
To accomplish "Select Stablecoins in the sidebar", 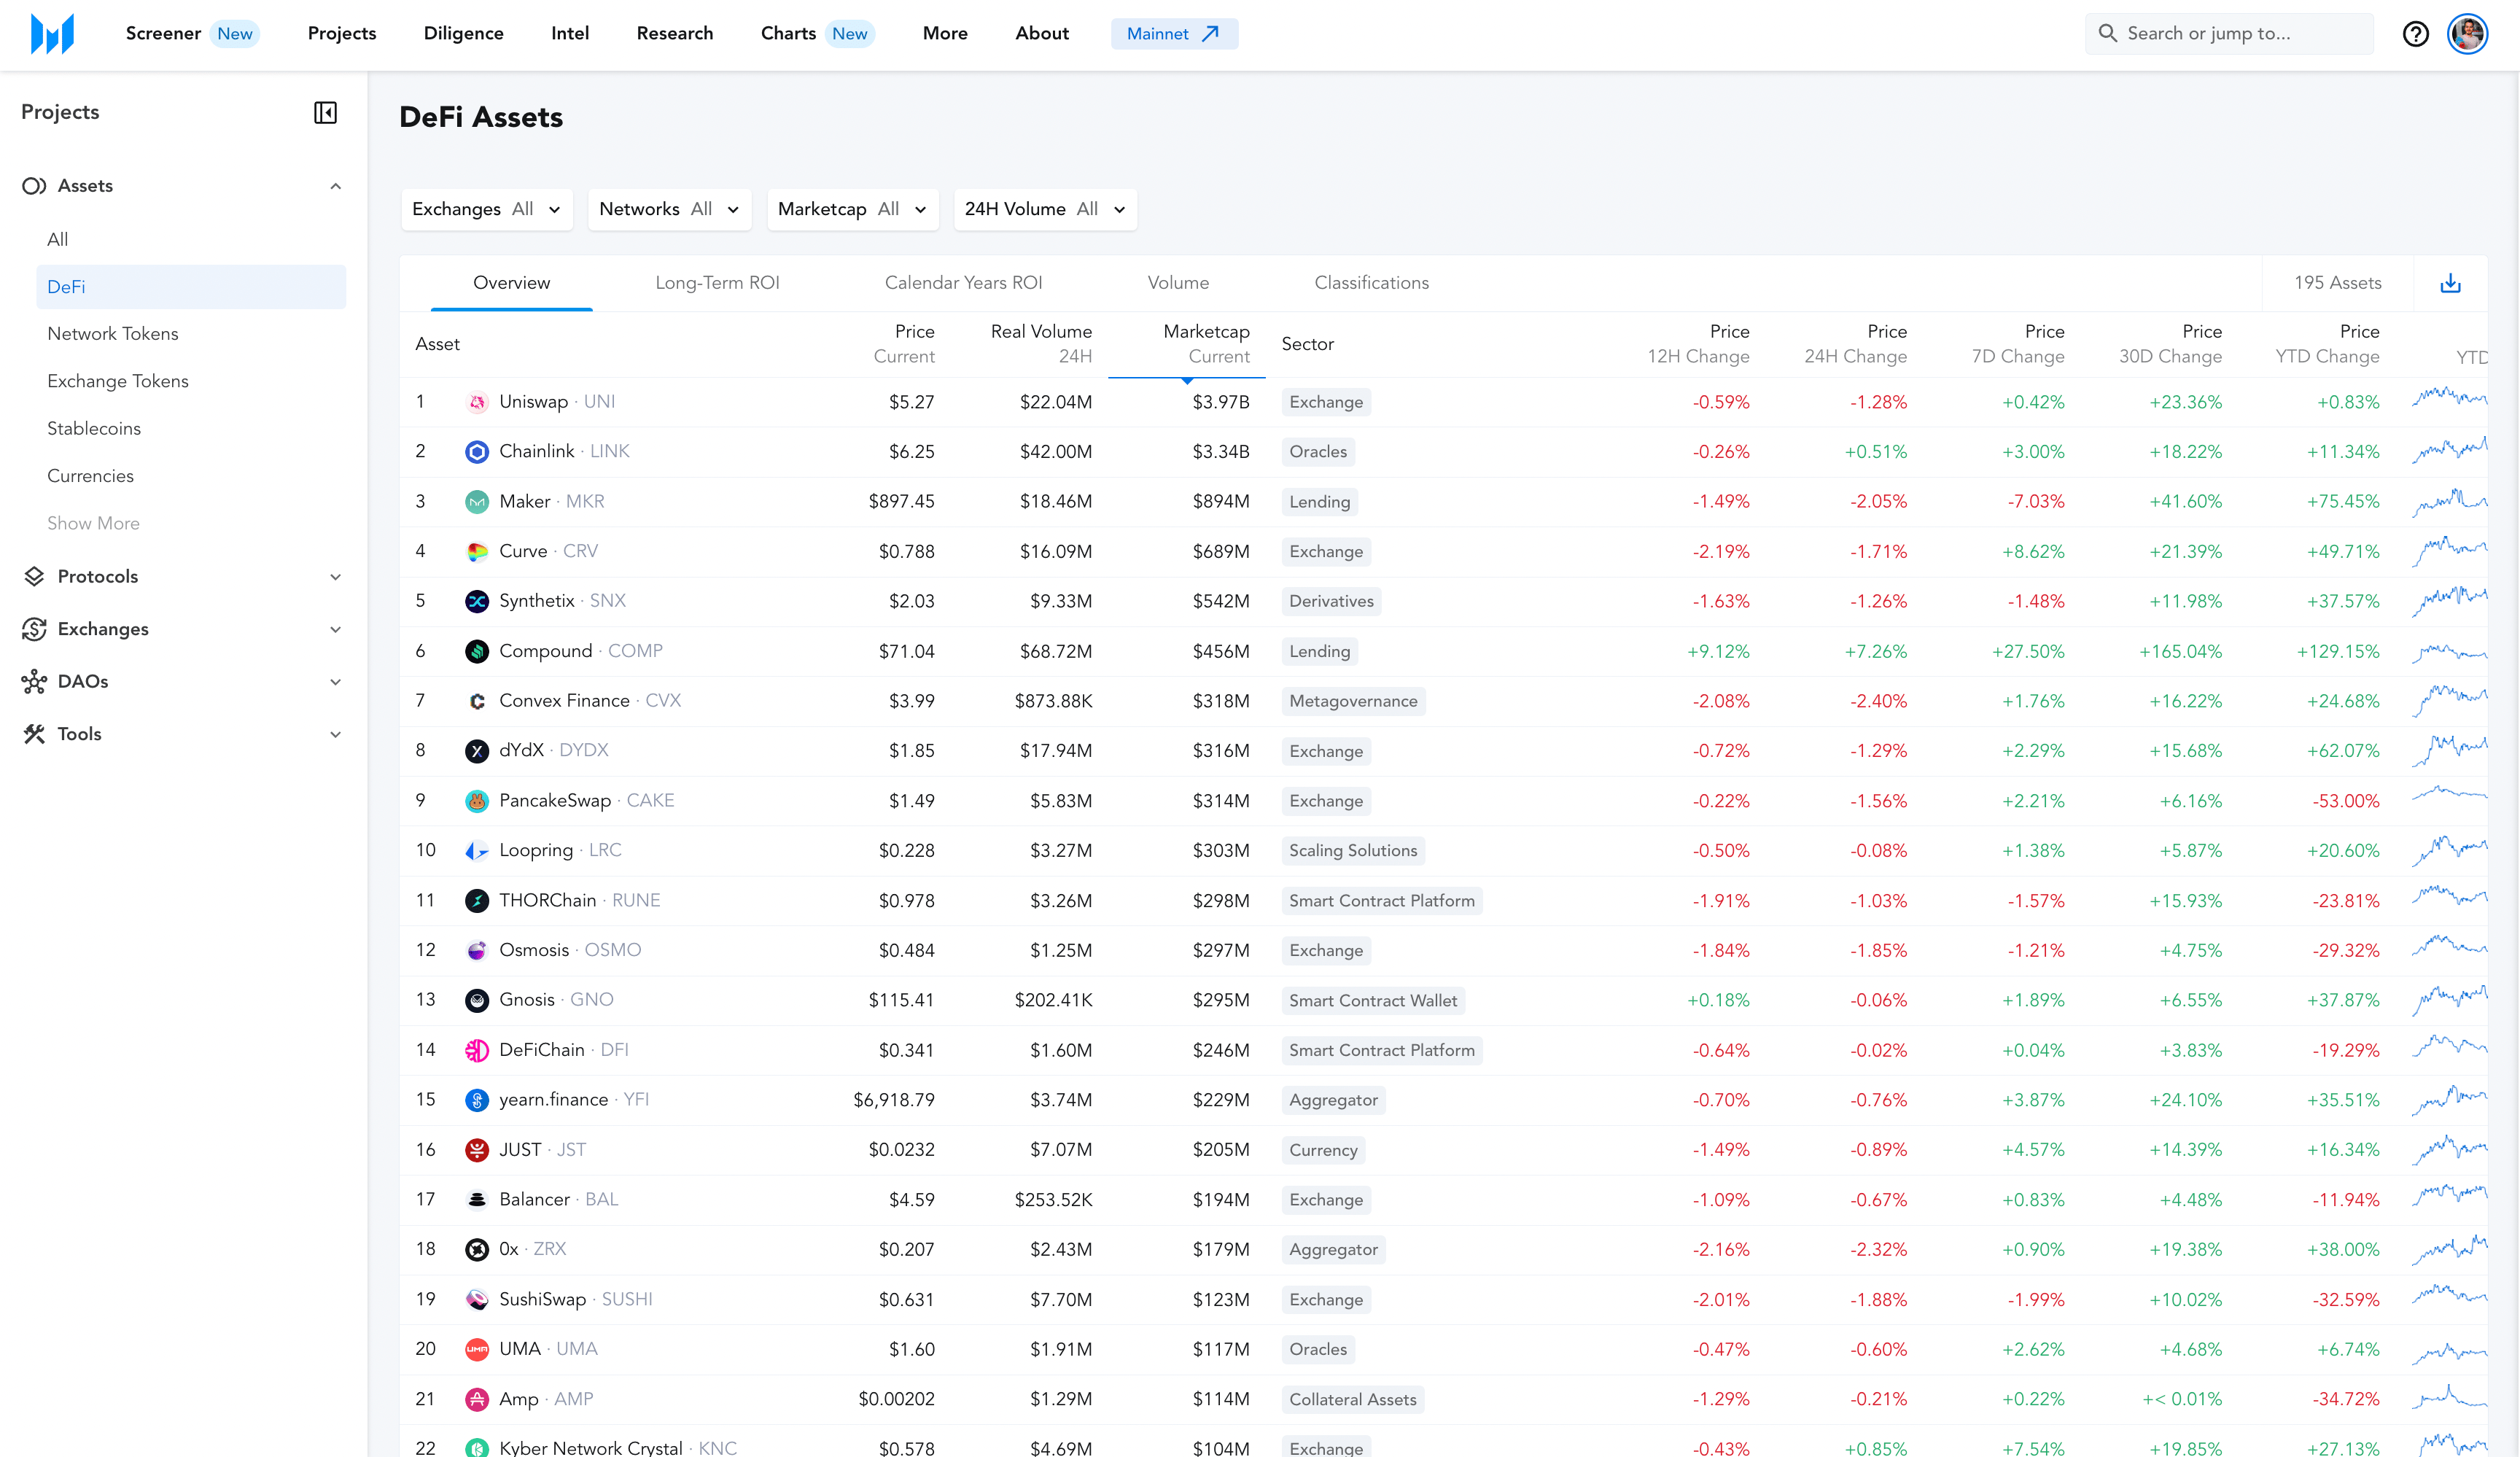I will point(94,428).
